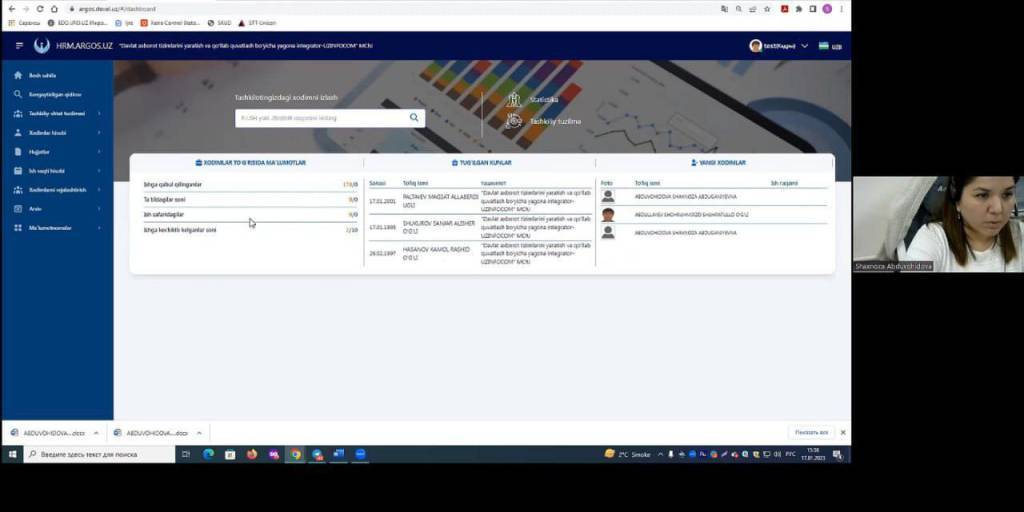1024x512 pixels.
Task: Expand the Tashkiliy-shtat tuzilmasi sidebar section
Action: coord(99,113)
